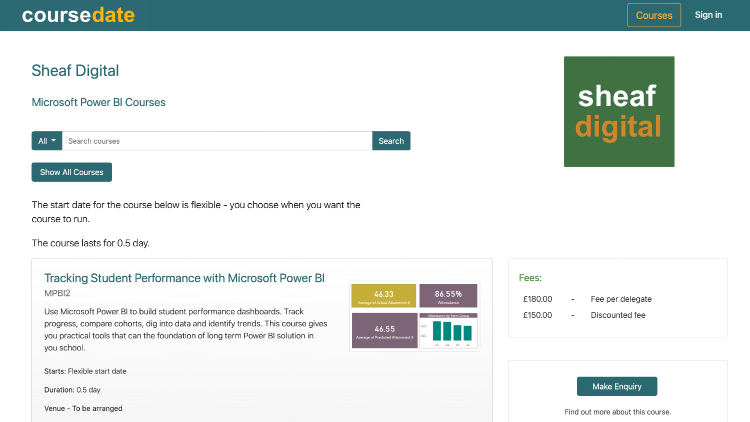
Task: Click the £150.00 discounted fee row
Action: tap(584, 315)
